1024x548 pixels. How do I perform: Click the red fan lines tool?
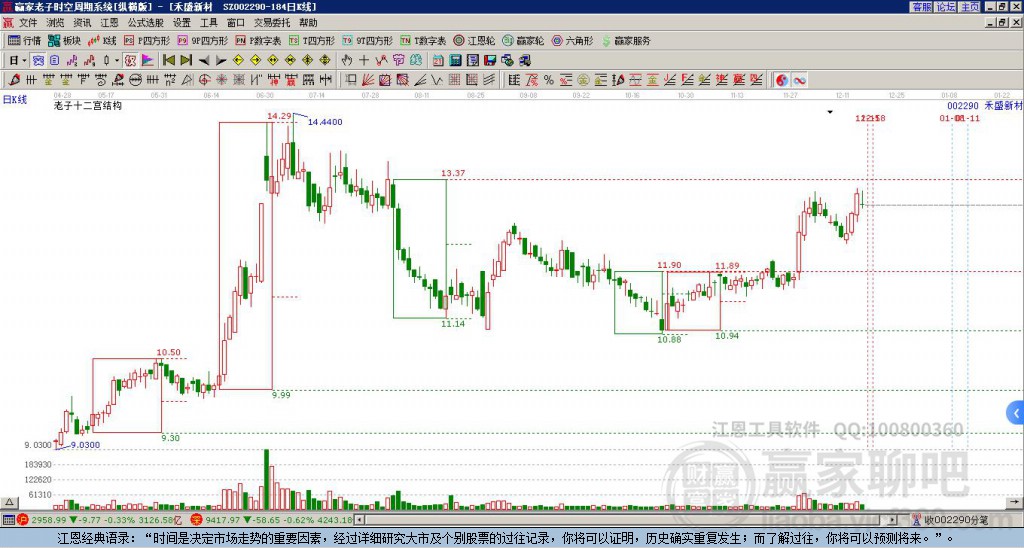[x=368, y=80]
